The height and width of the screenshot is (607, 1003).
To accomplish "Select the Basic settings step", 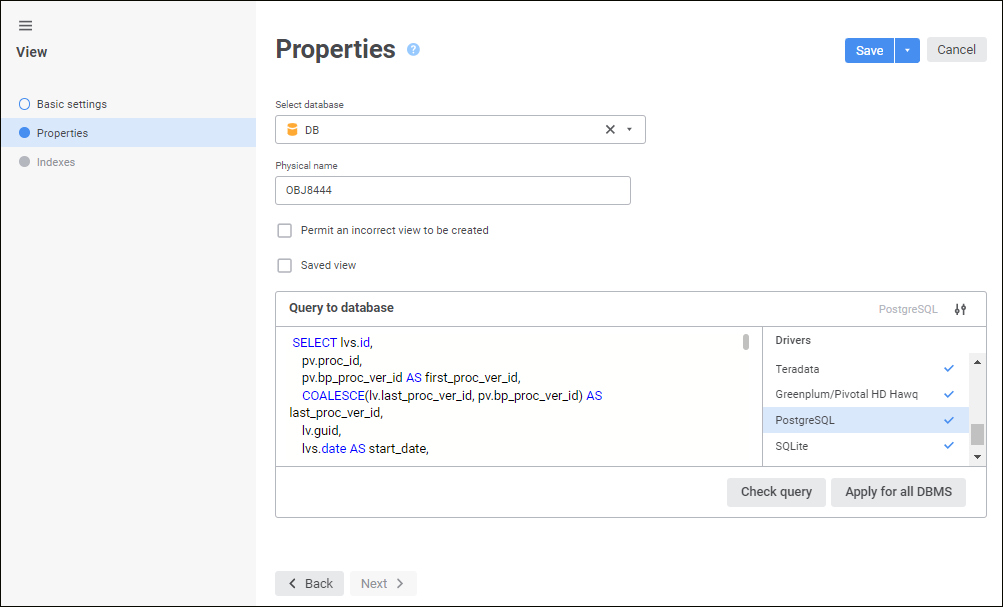I will [71, 104].
